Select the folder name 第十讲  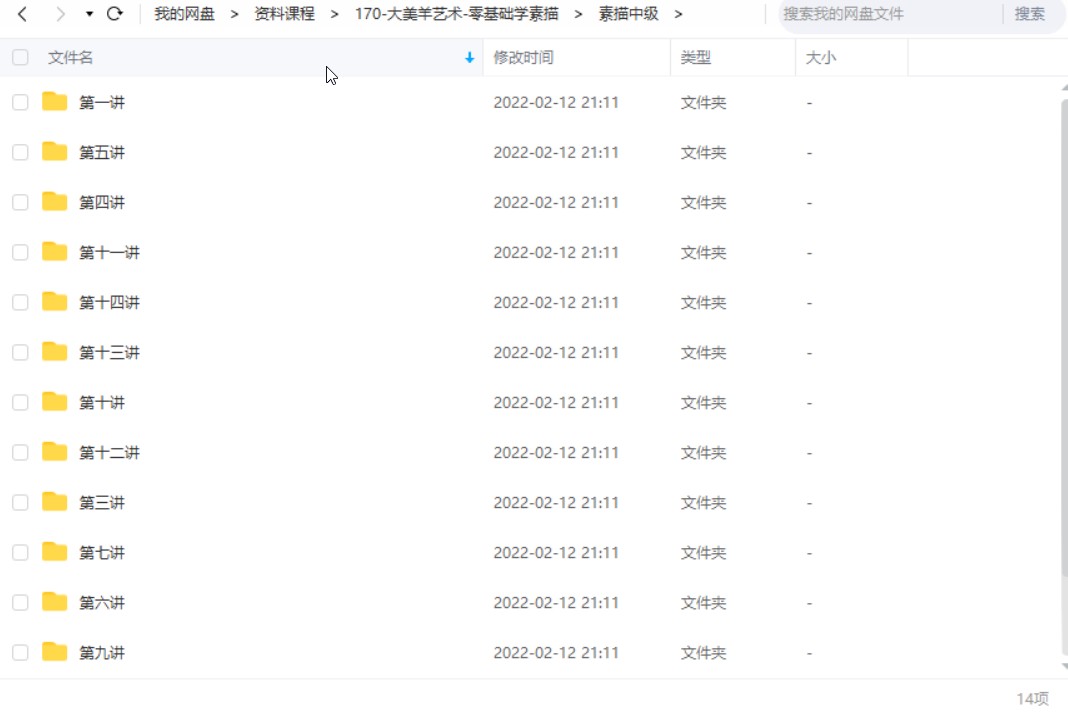pyautogui.click(x=102, y=402)
